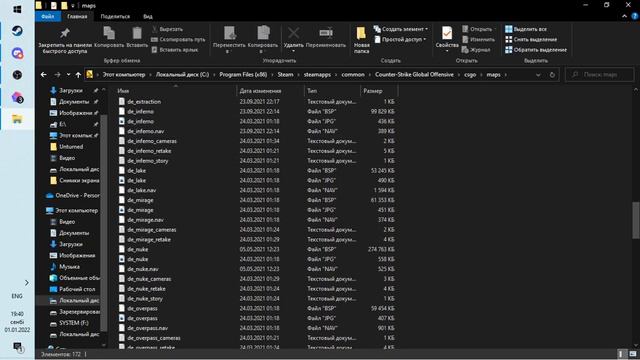
Task: Click the navigation pane scrollbar thumb
Action: click(x=104, y=222)
